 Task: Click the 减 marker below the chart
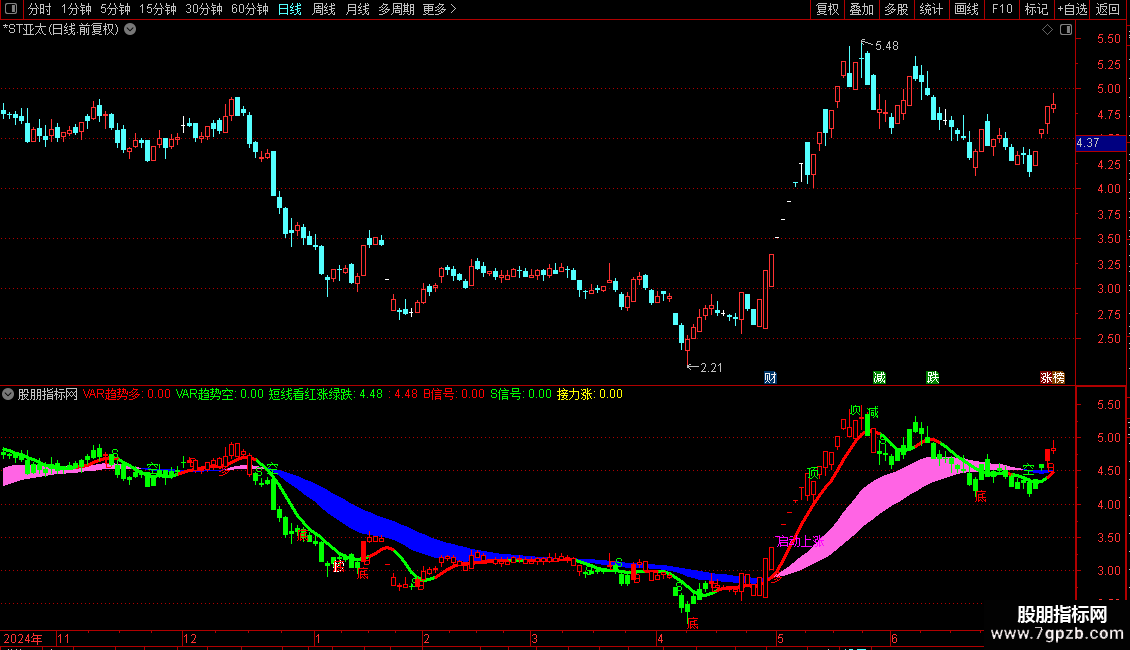(x=879, y=378)
